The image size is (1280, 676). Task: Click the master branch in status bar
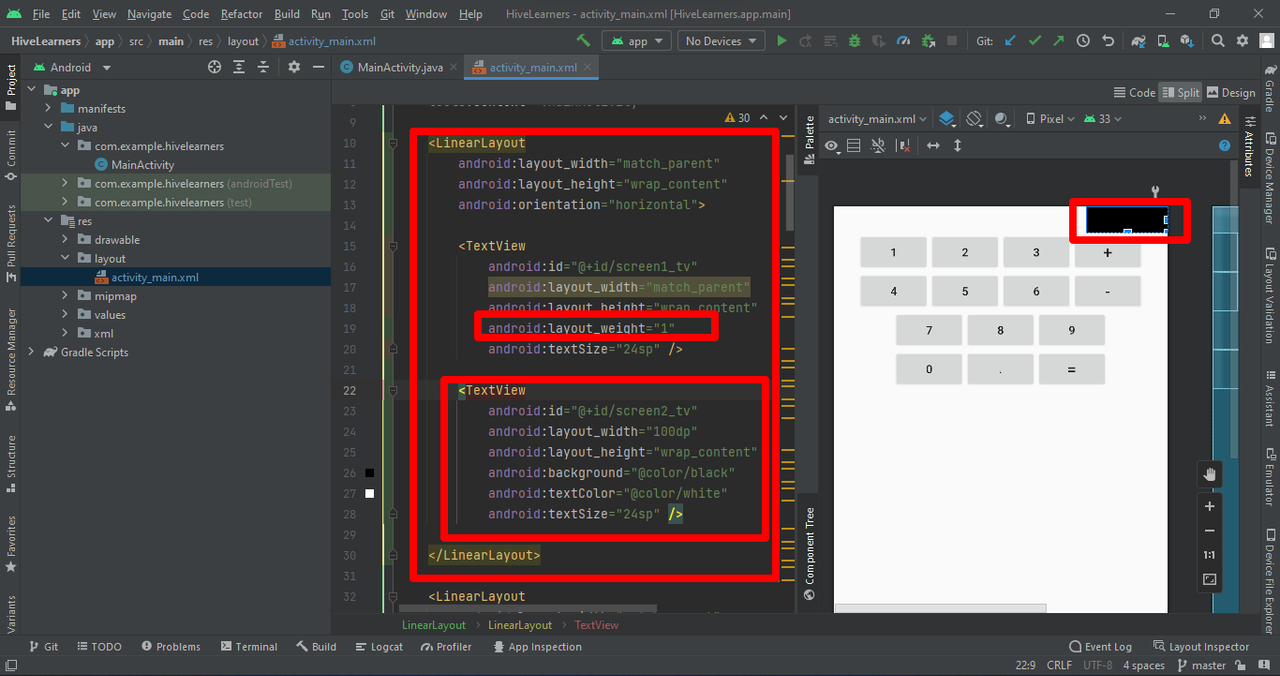point(1201,665)
